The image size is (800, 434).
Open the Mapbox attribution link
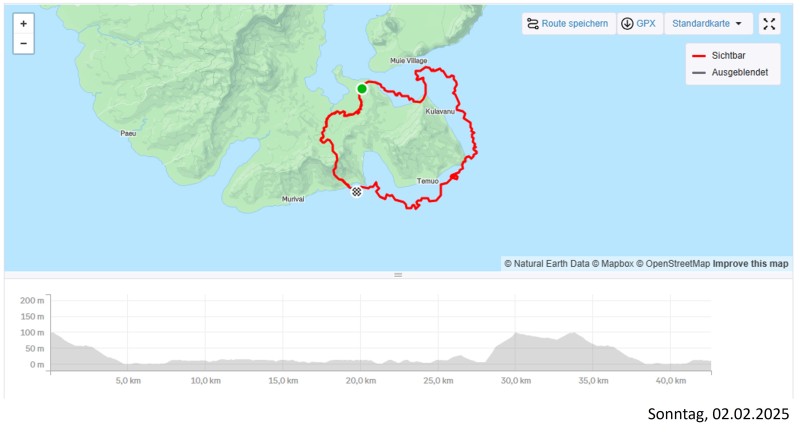(x=615, y=264)
